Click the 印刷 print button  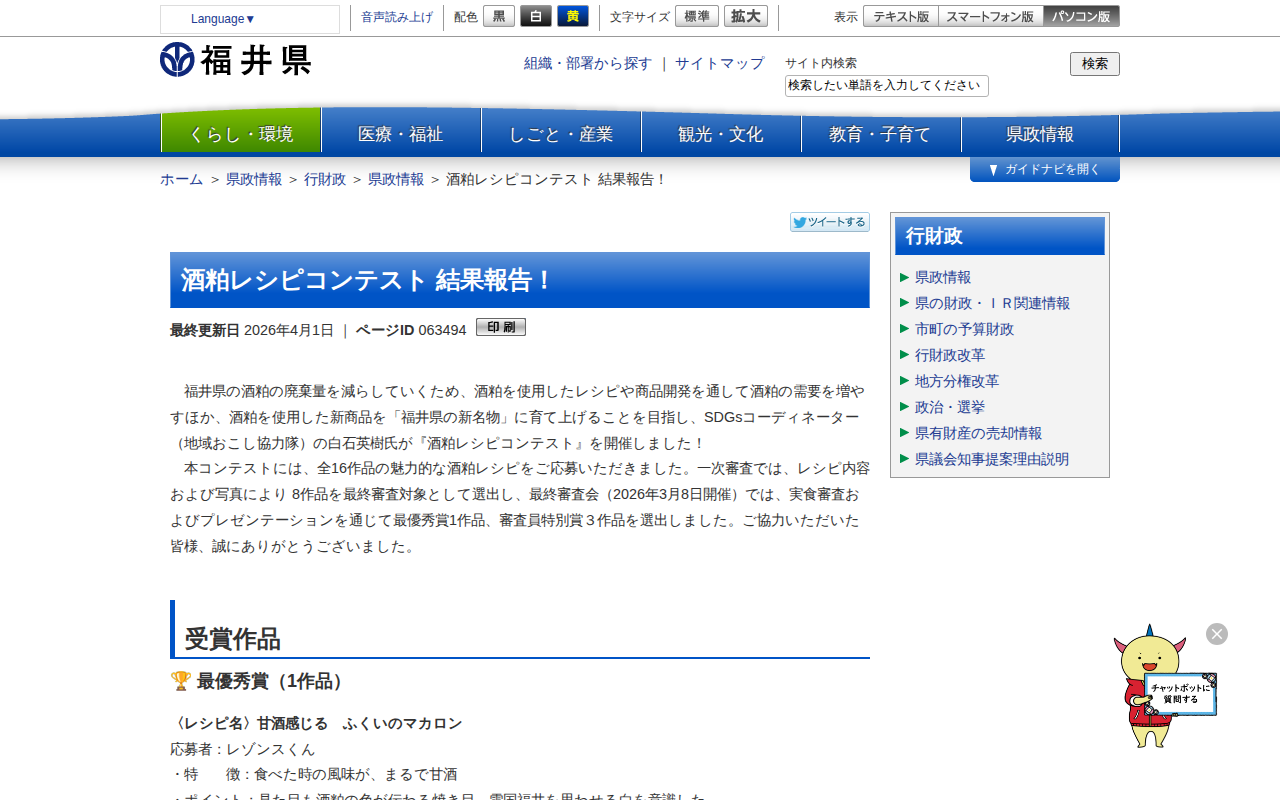501,327
